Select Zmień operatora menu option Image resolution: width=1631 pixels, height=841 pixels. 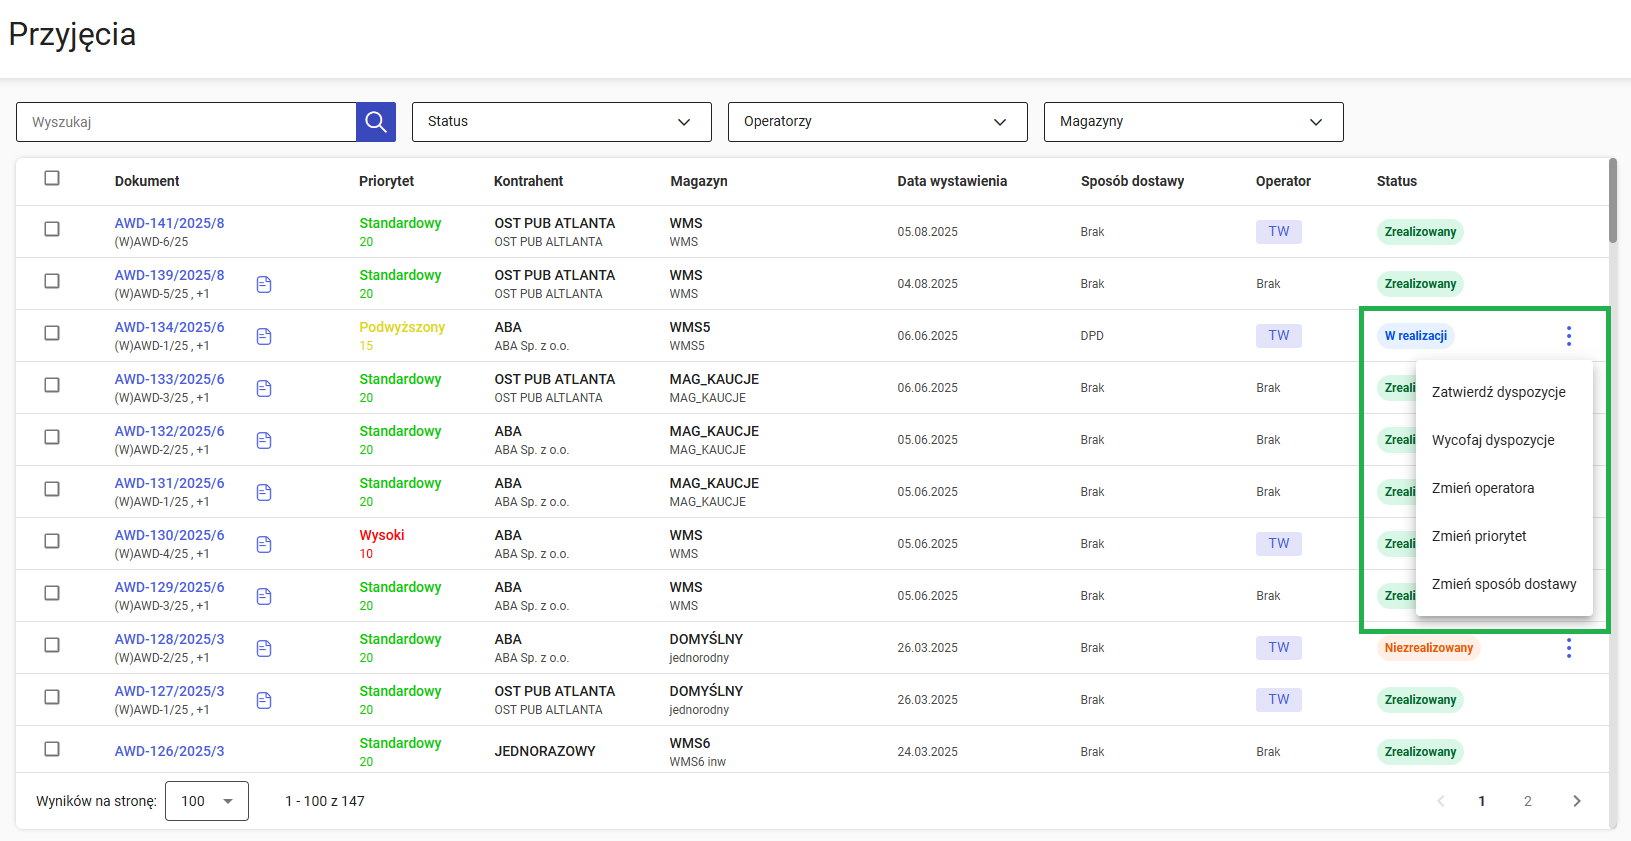click(x=1482, y=488)
